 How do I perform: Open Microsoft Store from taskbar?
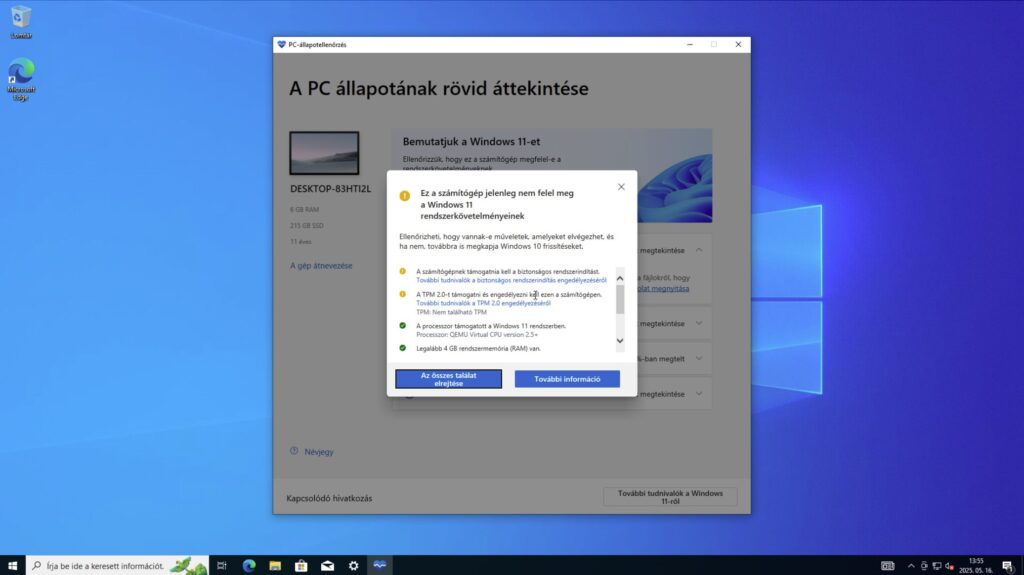[301, 565]
